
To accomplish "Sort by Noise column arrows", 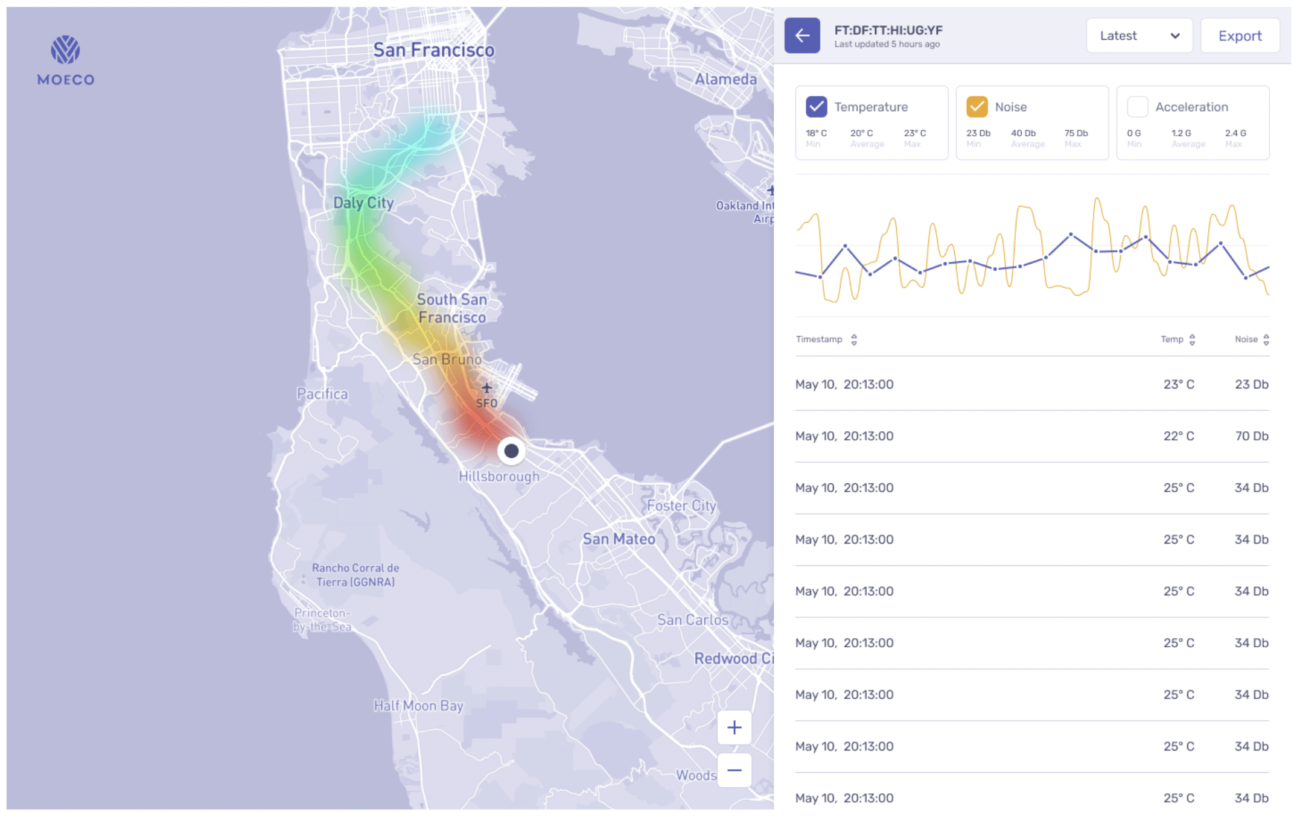I will 1266,340.
